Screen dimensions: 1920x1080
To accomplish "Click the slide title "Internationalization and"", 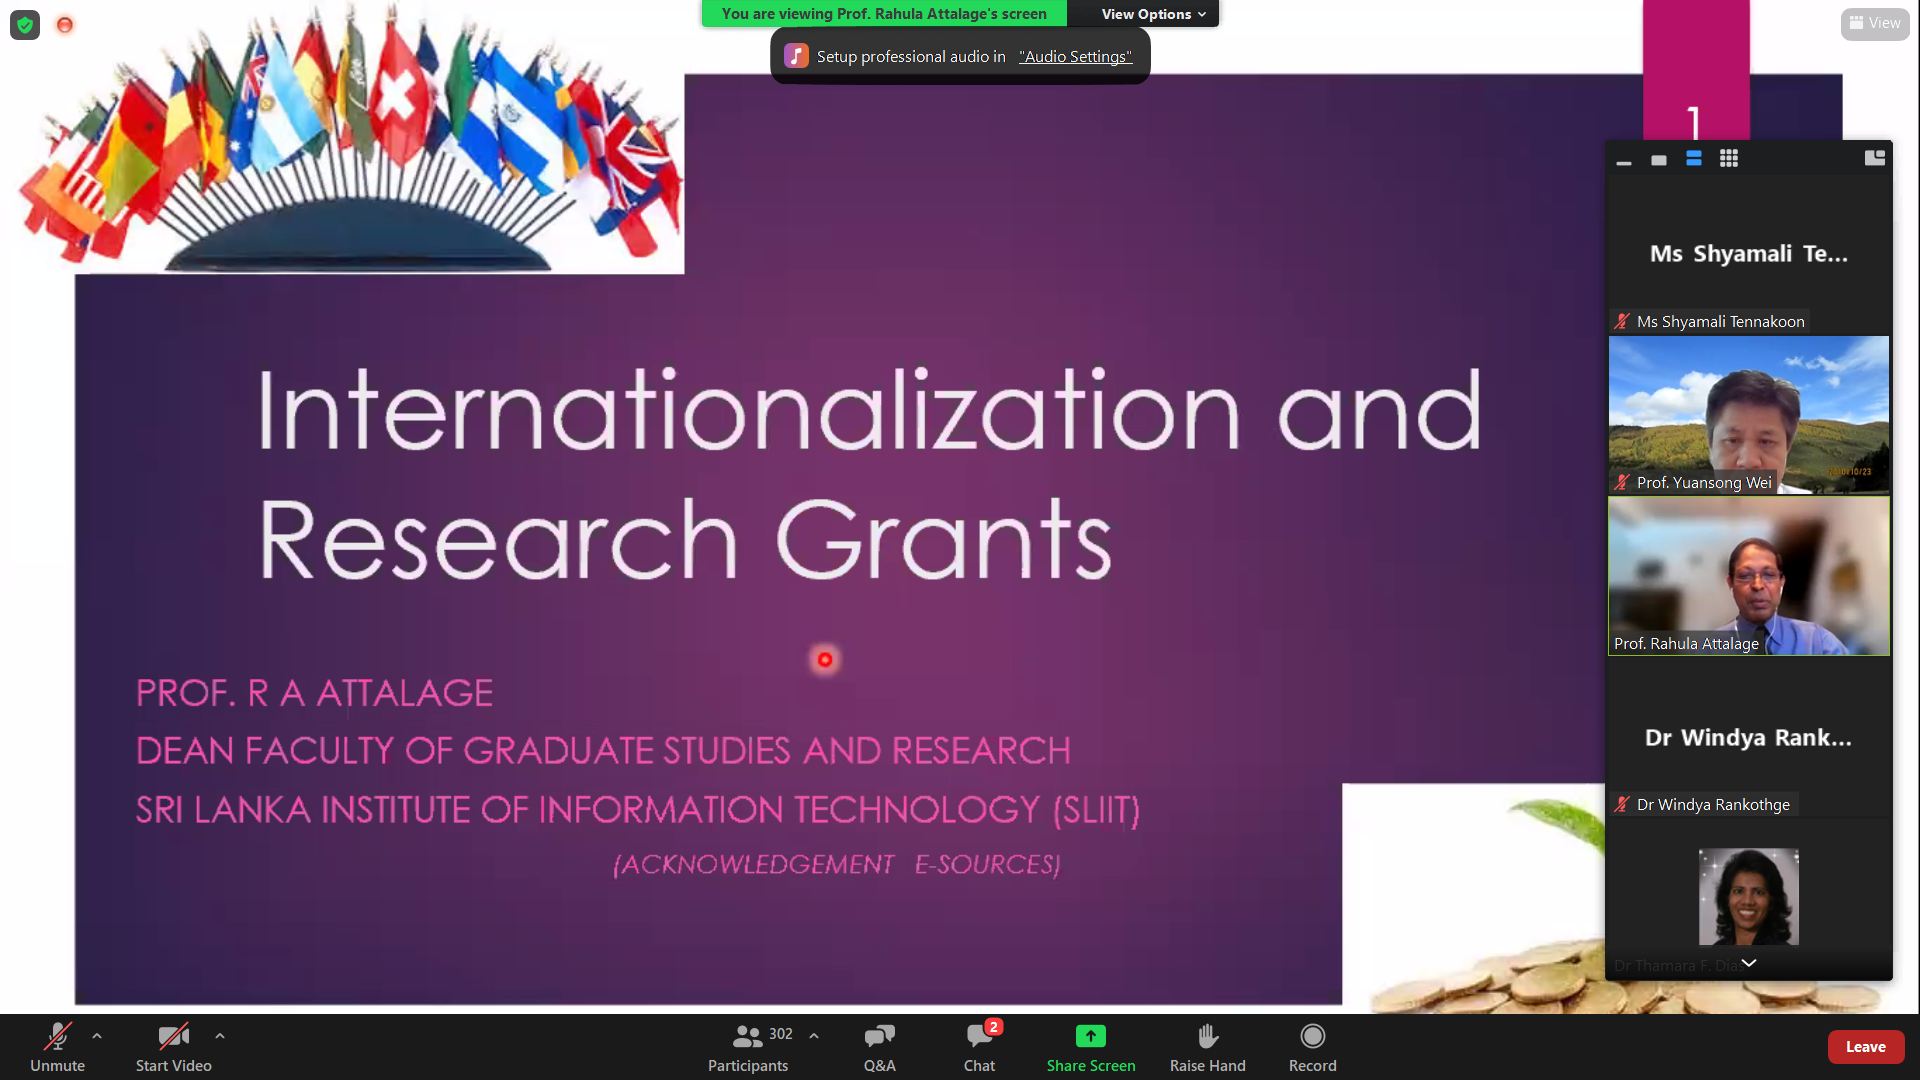I will coord(869,410).
